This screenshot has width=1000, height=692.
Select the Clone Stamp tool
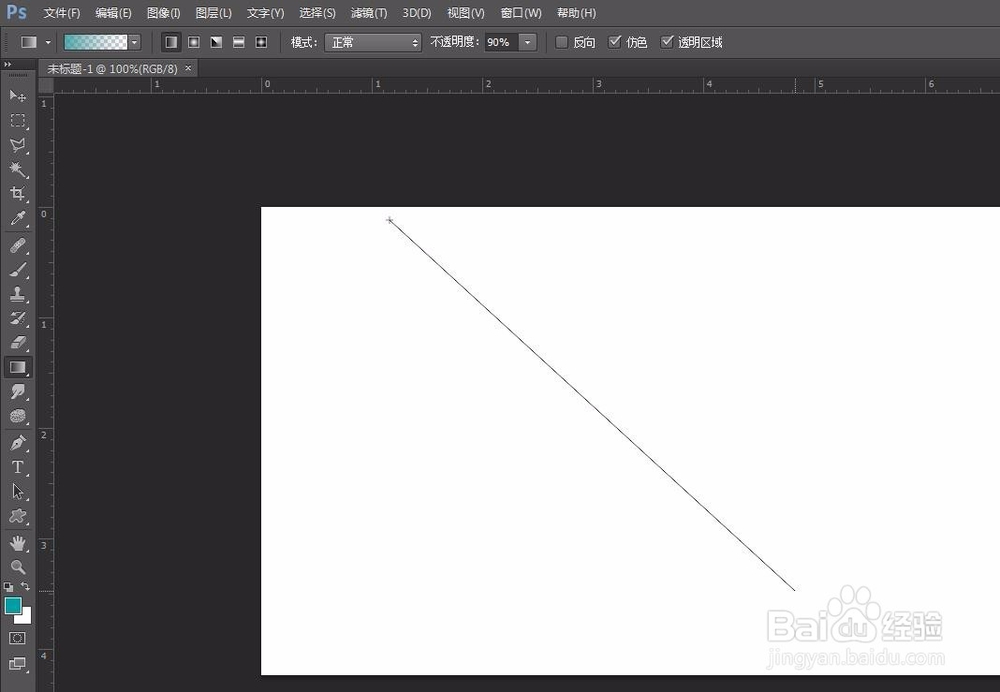pos(18,294)
